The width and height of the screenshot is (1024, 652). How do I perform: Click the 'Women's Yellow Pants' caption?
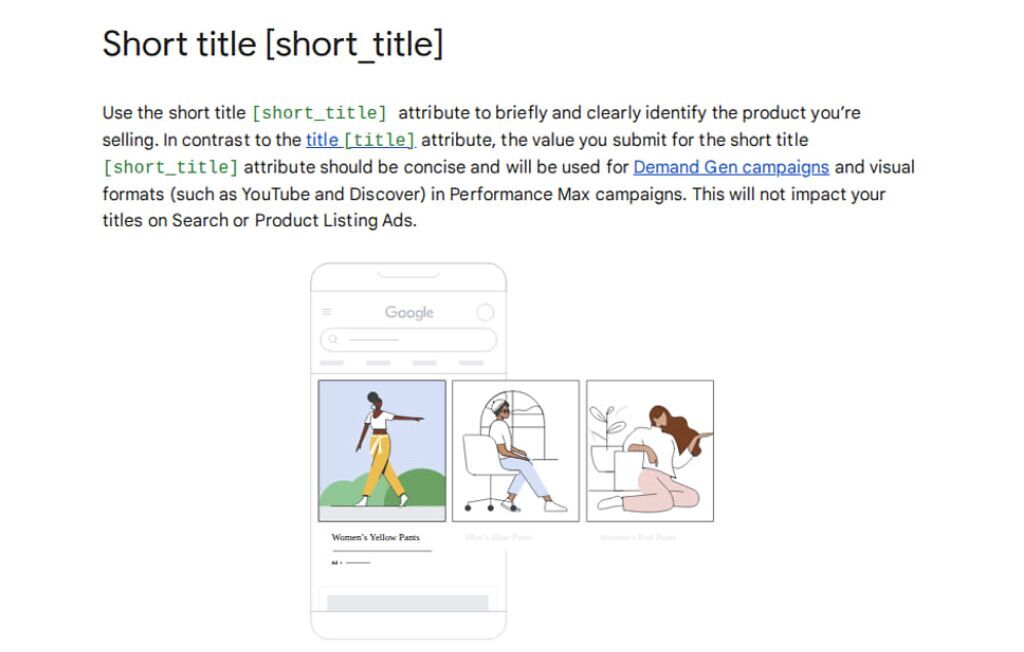pos(376,537)
